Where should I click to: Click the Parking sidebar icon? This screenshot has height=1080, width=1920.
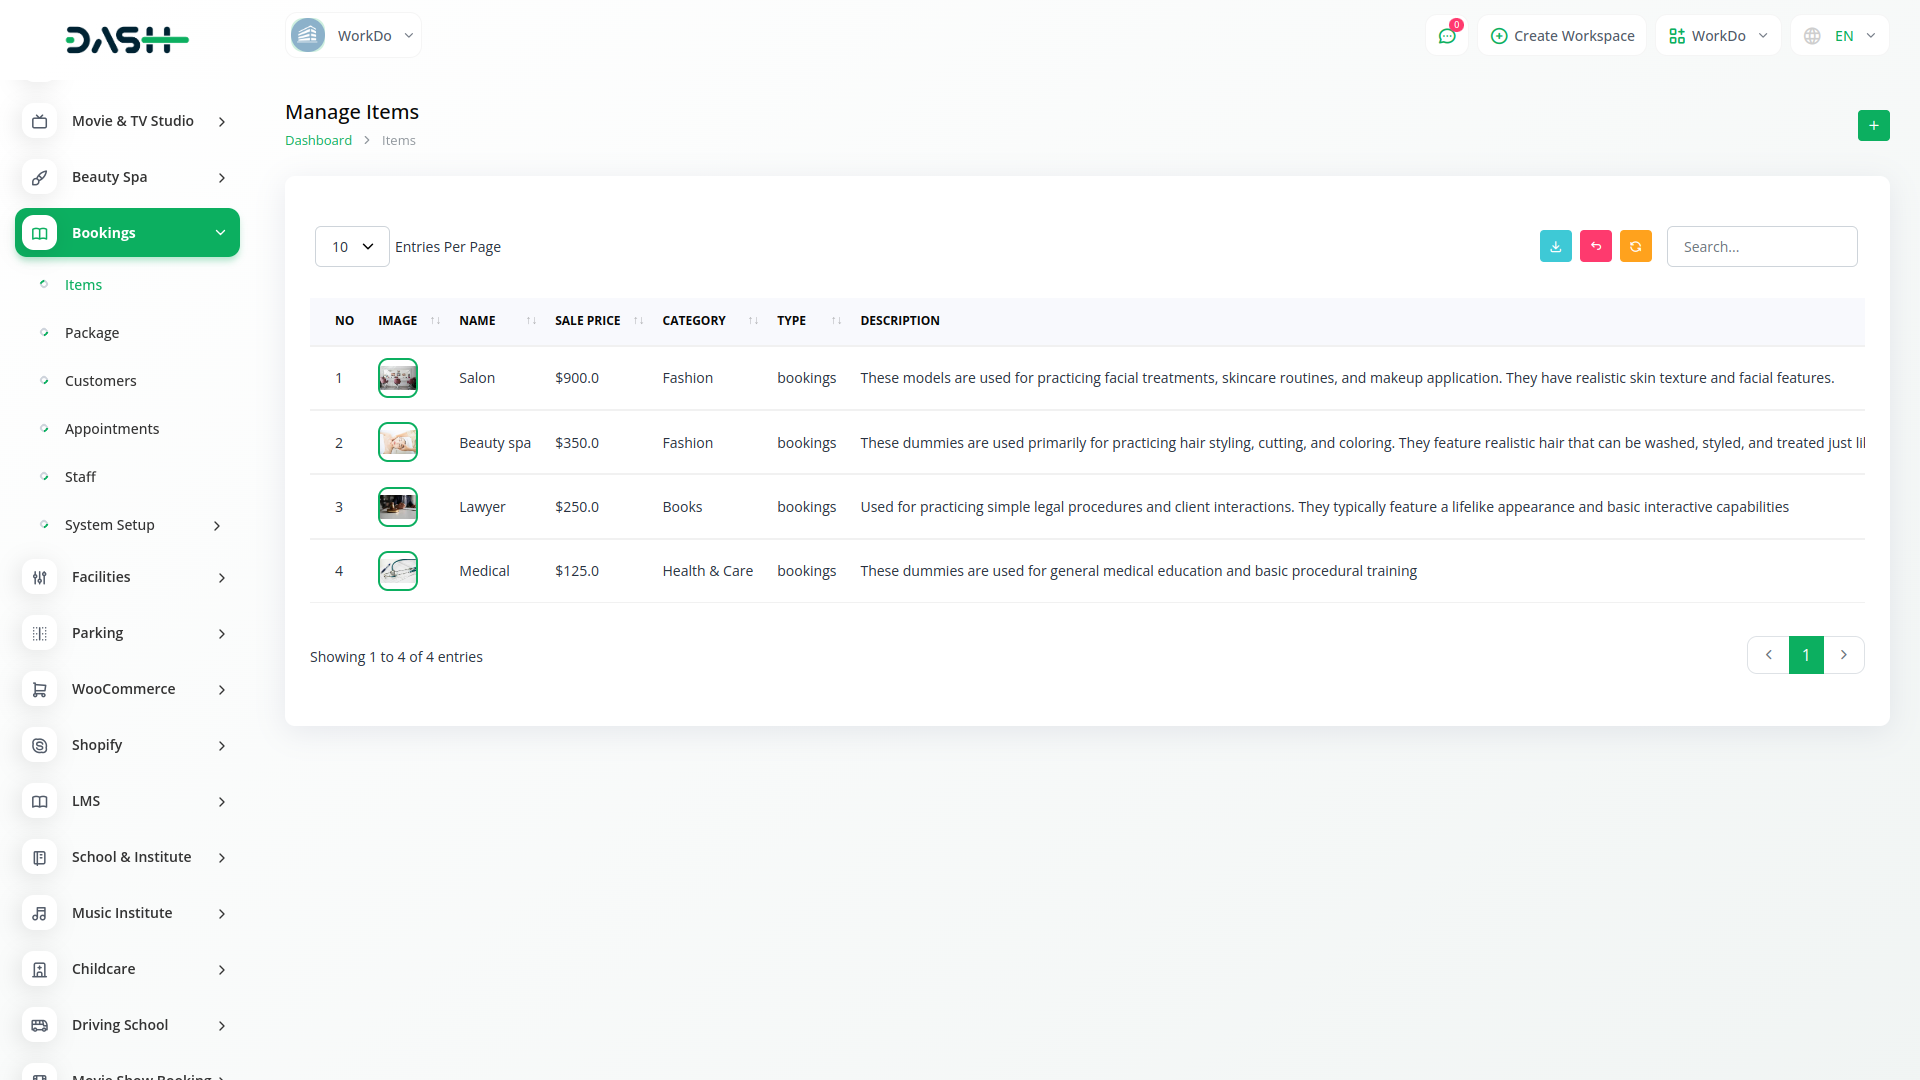pos(40,633)
